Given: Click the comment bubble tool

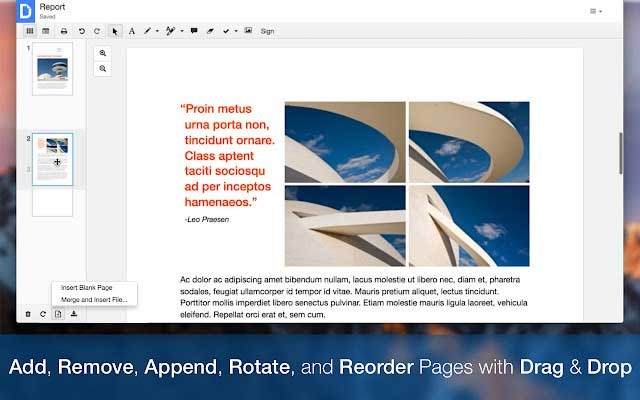Looking at the screenshot, I should tap(194, 31).
